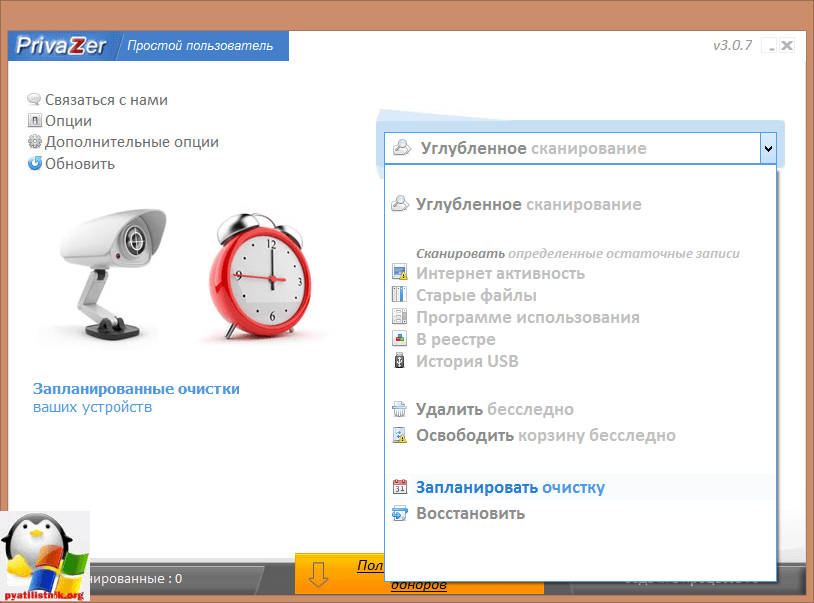The height and width of the screenshot is (603, 814).
Task: Click the orange download arrow icon
Action: coord(318,574)
